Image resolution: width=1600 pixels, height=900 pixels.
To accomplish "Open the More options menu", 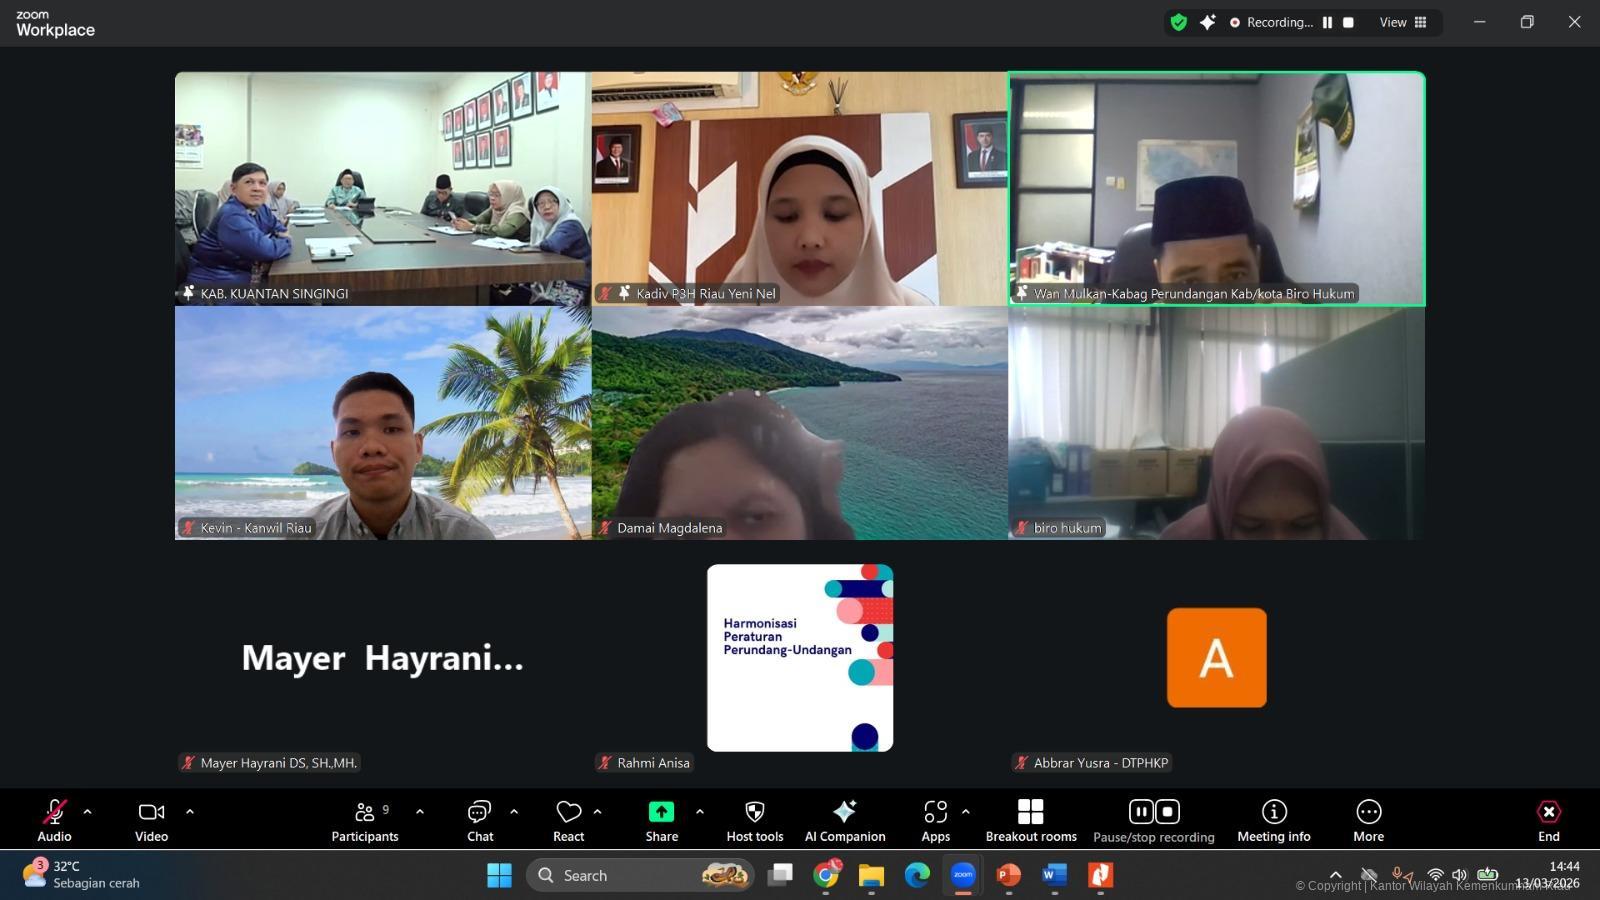I will pyautogui.click(x=1368, y=819).
